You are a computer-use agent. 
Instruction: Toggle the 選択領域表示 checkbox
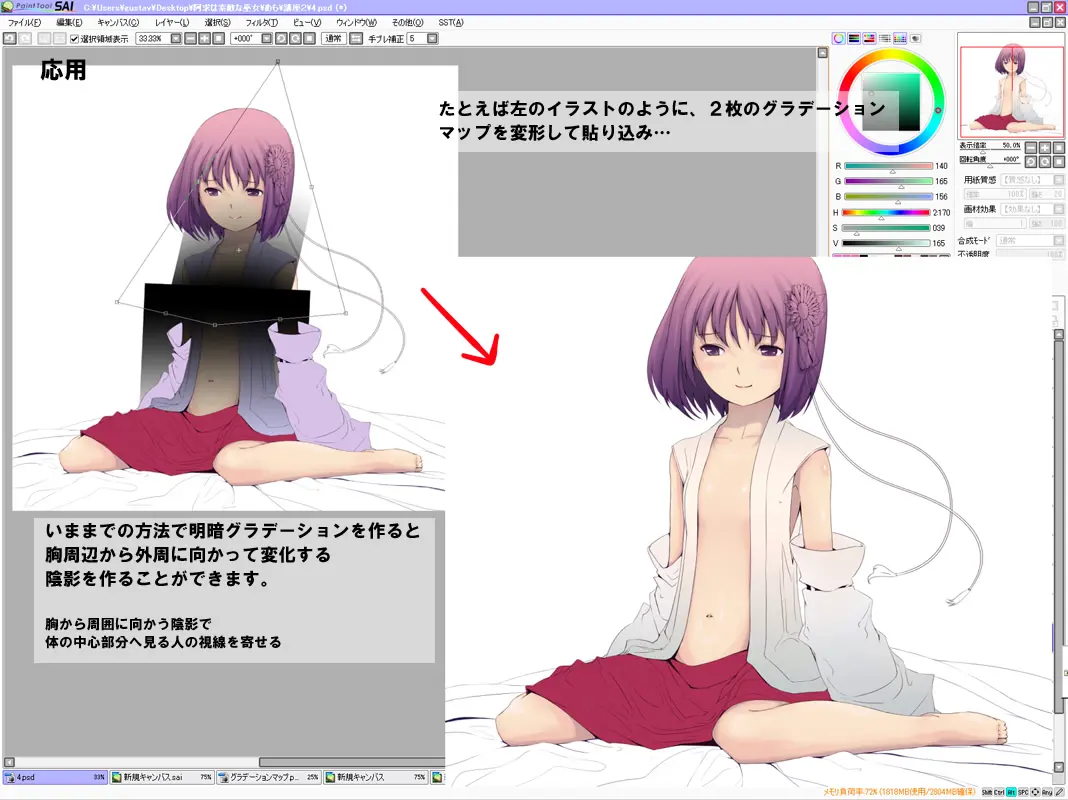pos(74,39)
